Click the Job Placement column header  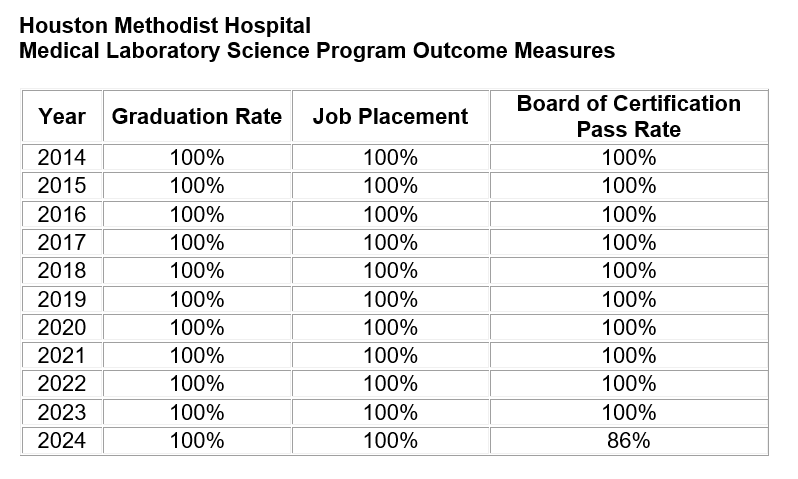pyautogui.click(x=390, y=117)
